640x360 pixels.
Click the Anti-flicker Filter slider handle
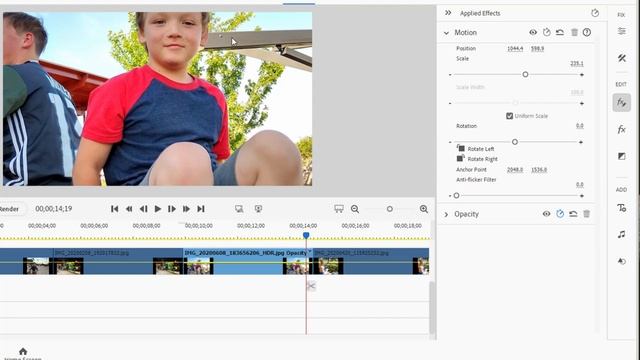[x=456, y=196]
